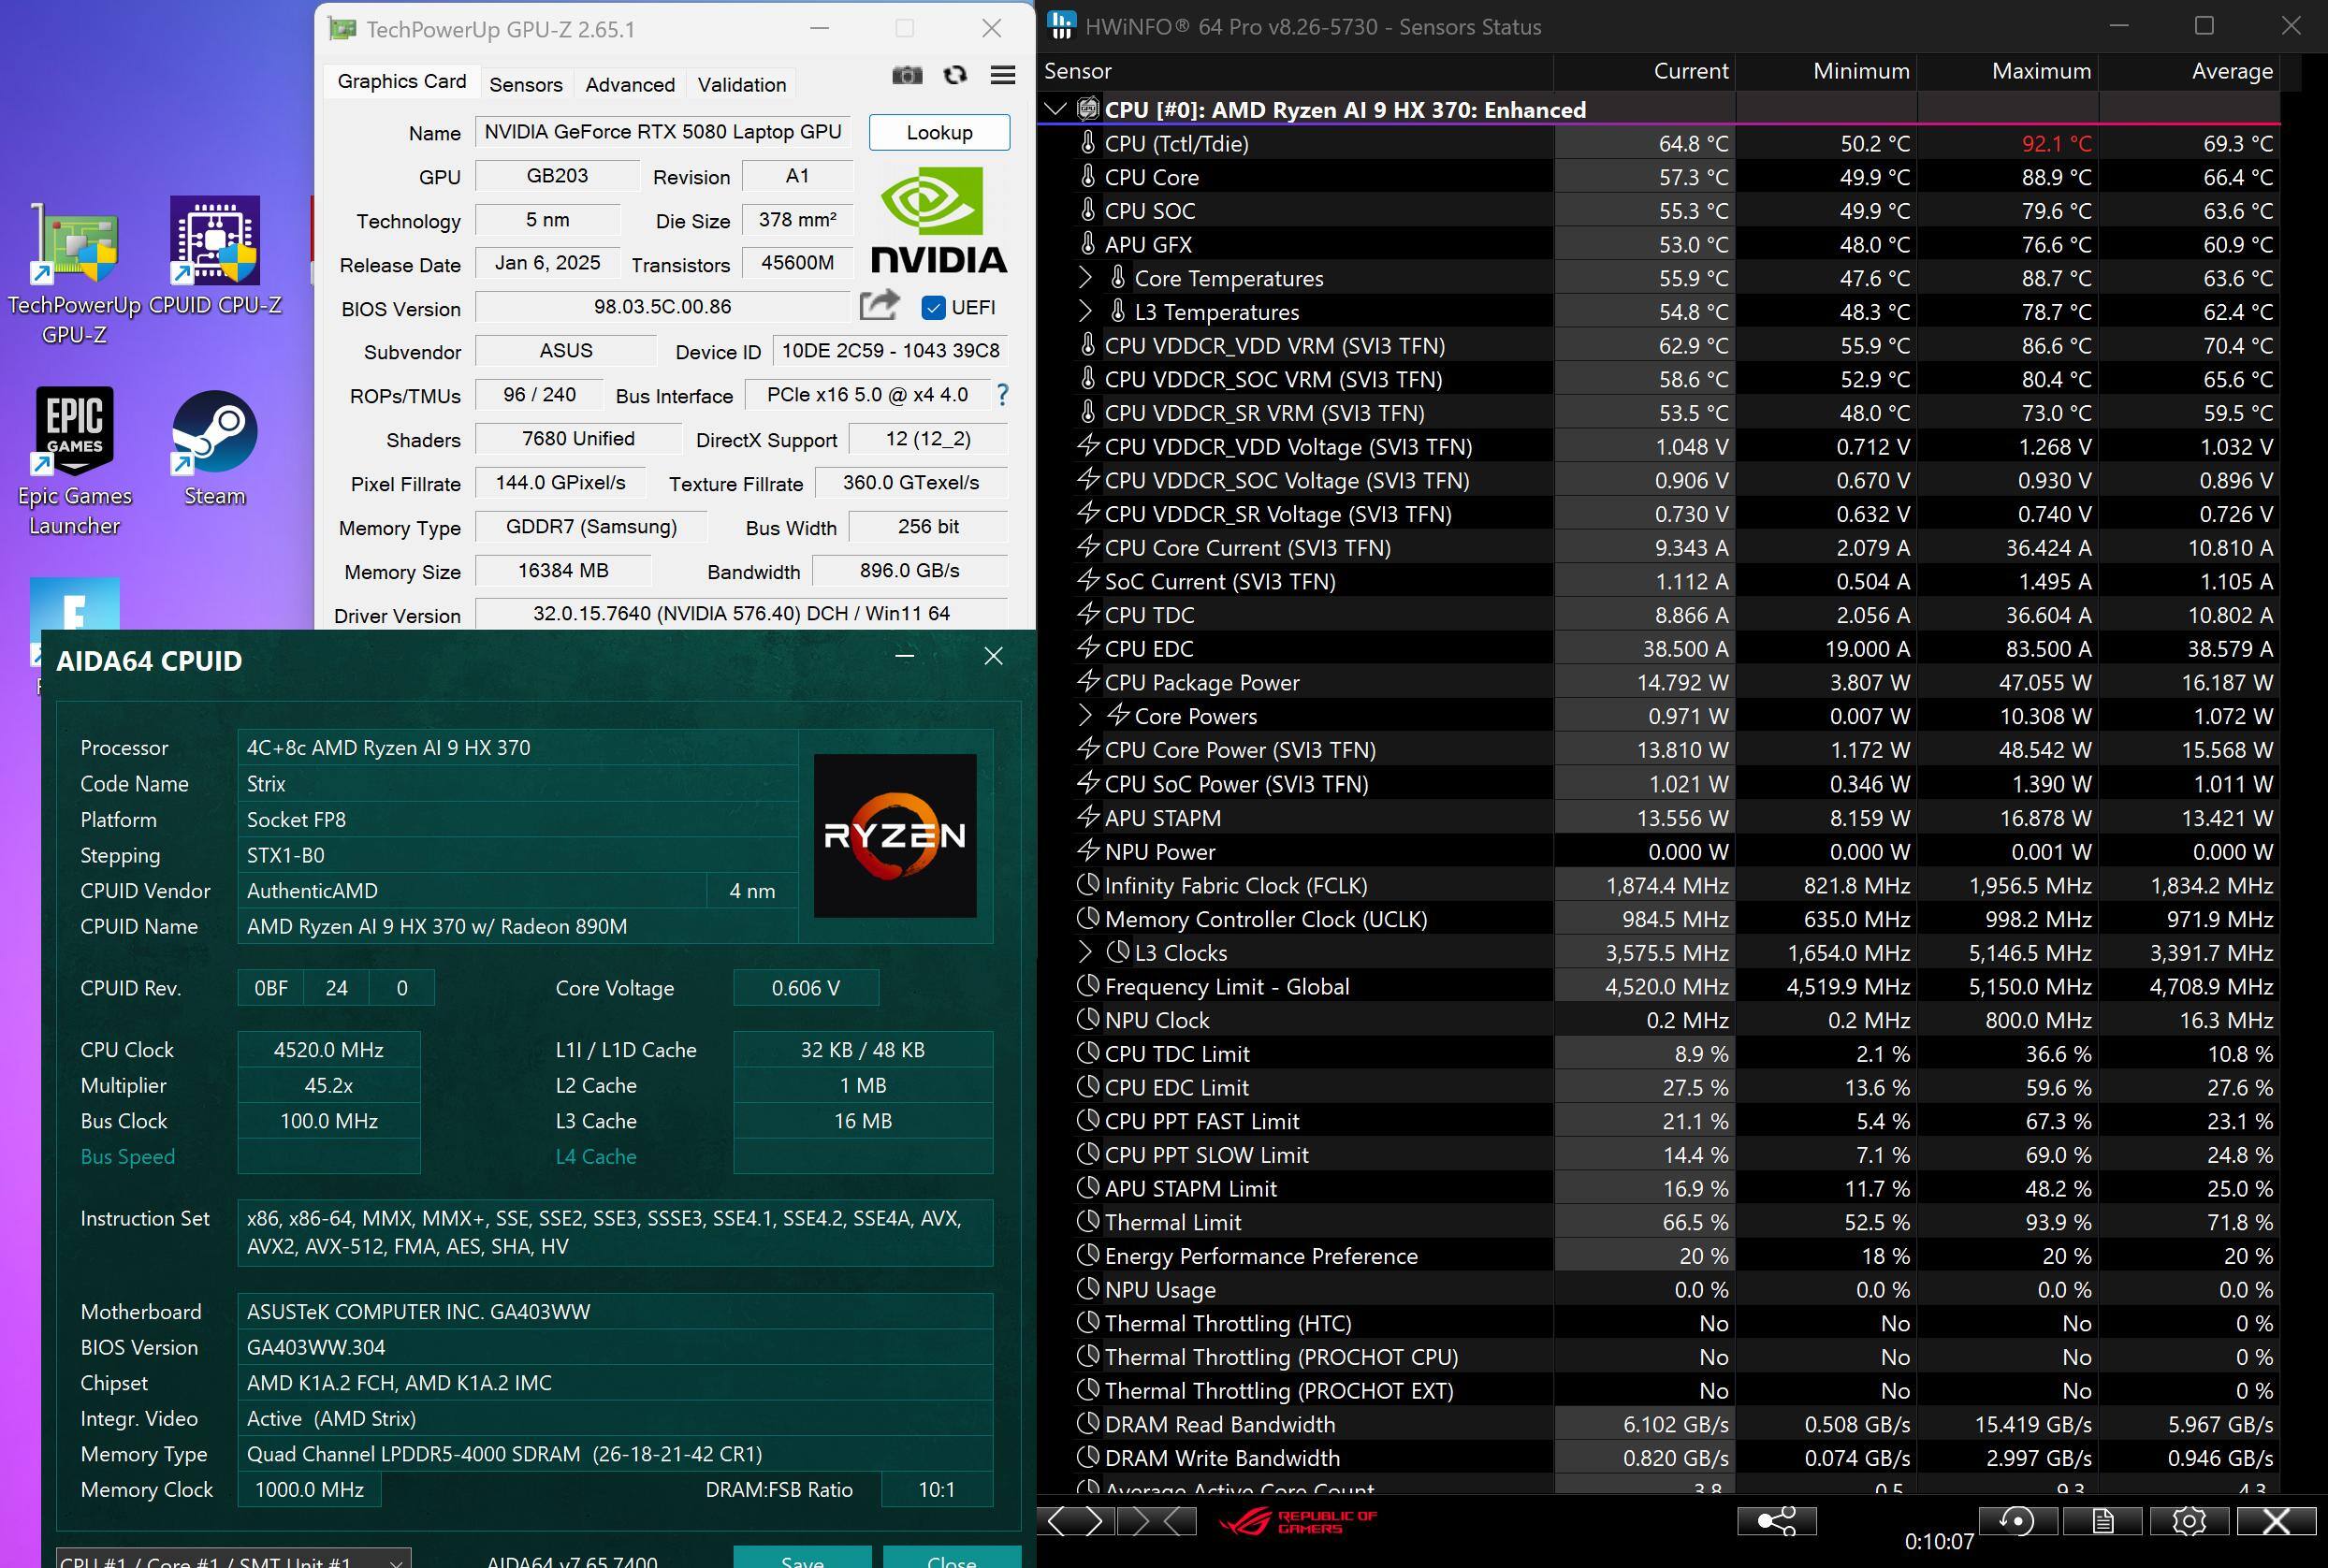Viewport: 2328px width, 1568px height.
Task: Click the Save button in AIDA64
Action: [801, 1558]
